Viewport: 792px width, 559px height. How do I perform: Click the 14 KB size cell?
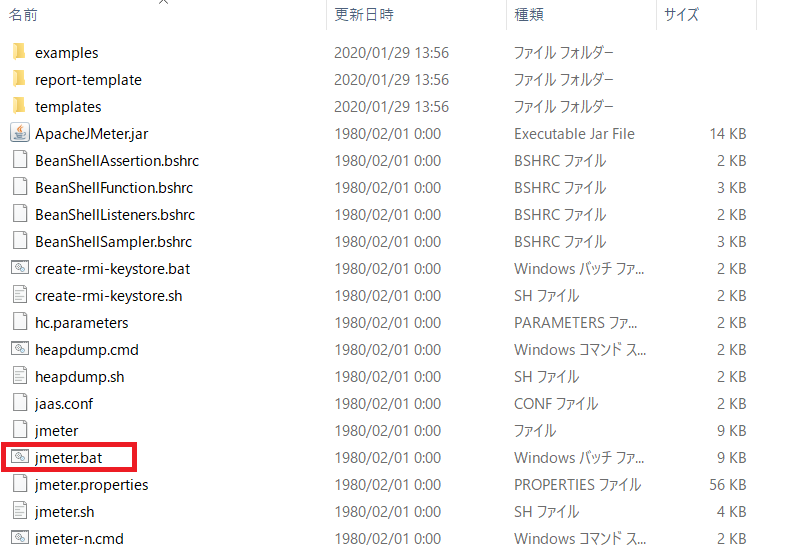[x=727, y=134]
